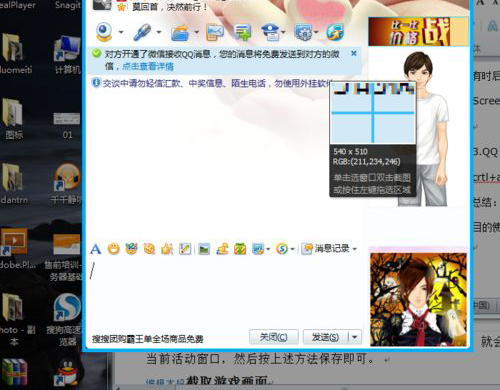Open the font settings A icon
500x390 pixels.
95,249
